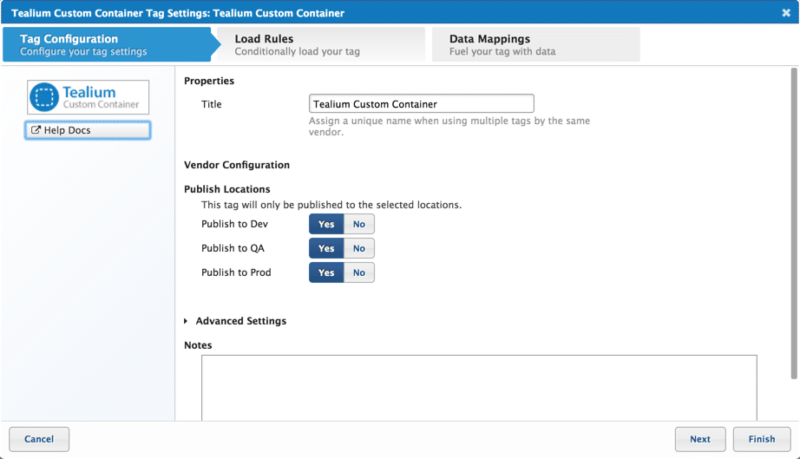Viewport: 800px width, 459px height.
Task: Click the 'Publish to Prod' label
Action: [236, 272]
